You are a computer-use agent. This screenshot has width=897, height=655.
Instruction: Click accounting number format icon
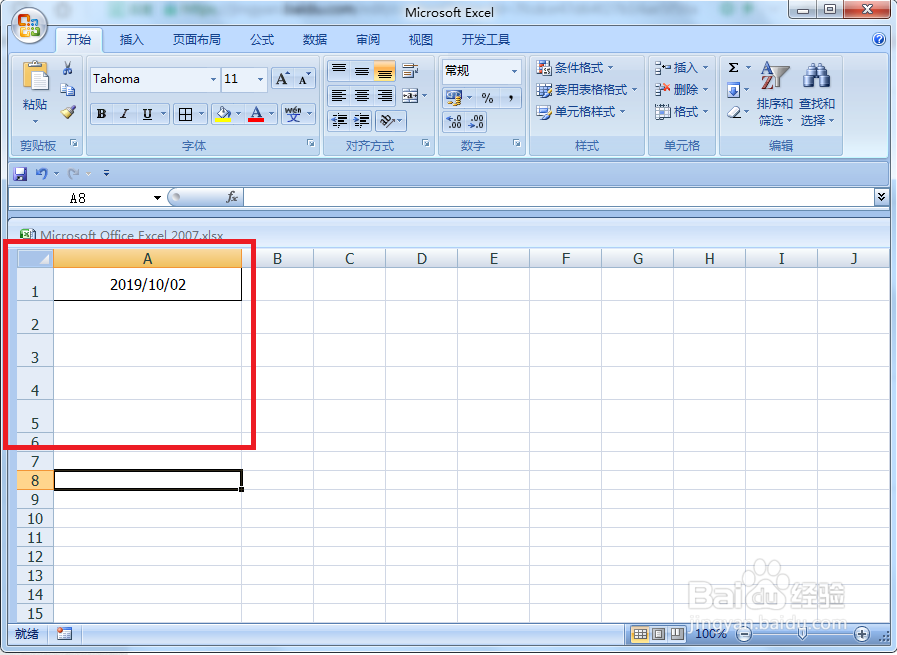(454, 98)
